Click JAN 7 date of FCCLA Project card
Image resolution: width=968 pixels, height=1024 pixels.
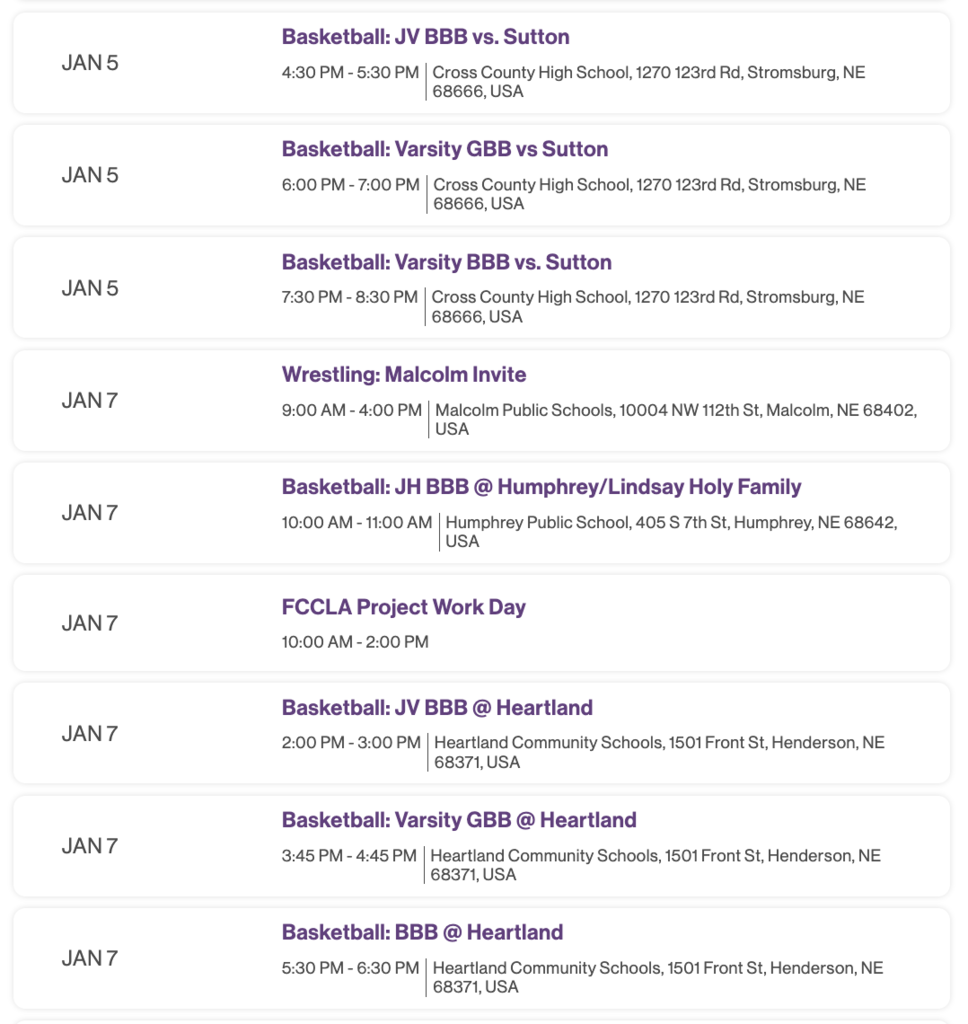coord(90,623)
